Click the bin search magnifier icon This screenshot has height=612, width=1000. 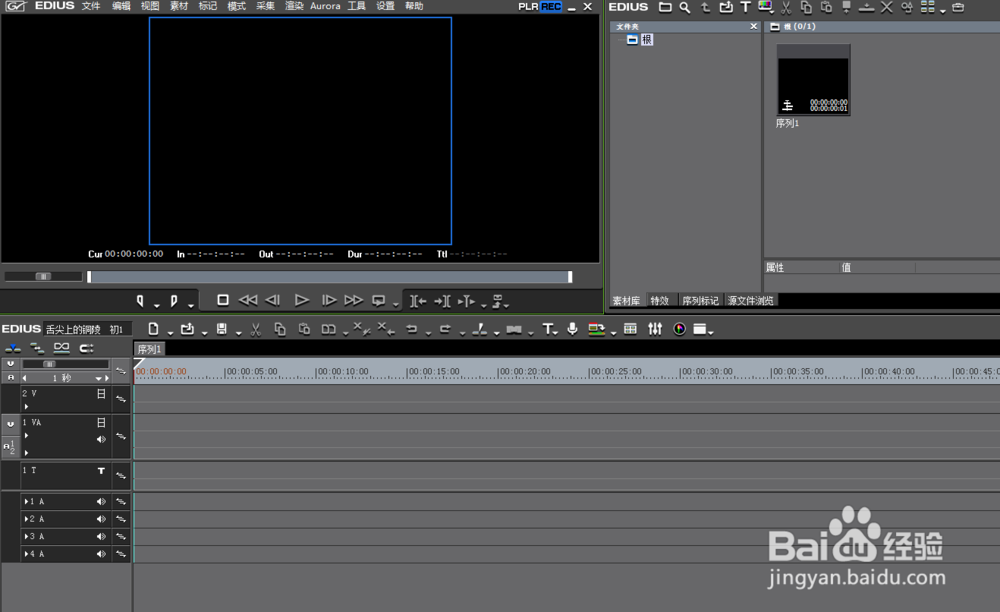(x=684, y=7)
